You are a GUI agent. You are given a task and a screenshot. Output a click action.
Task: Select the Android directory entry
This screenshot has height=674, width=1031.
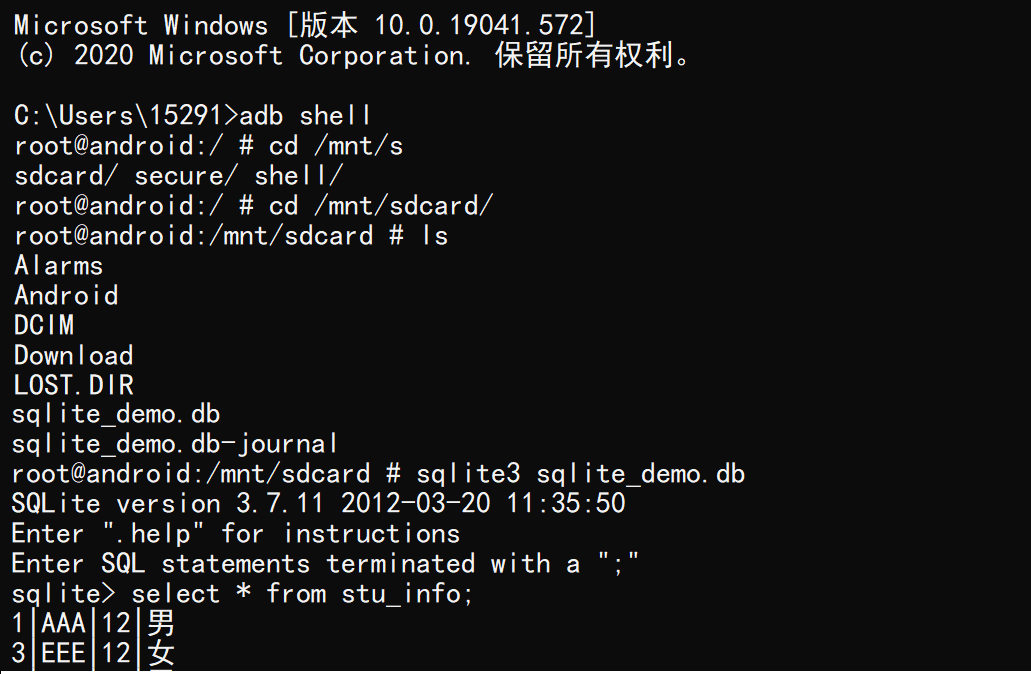[x=66, y=295]
